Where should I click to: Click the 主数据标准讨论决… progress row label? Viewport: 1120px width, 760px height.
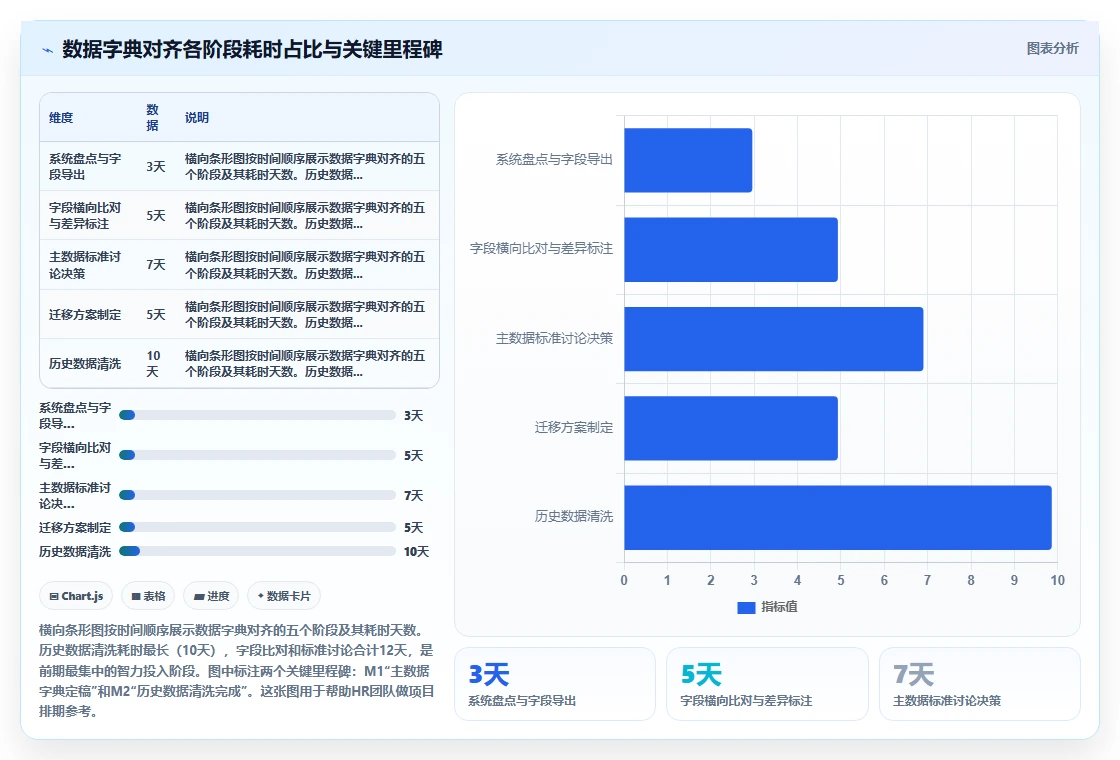[x=75, y=495]
